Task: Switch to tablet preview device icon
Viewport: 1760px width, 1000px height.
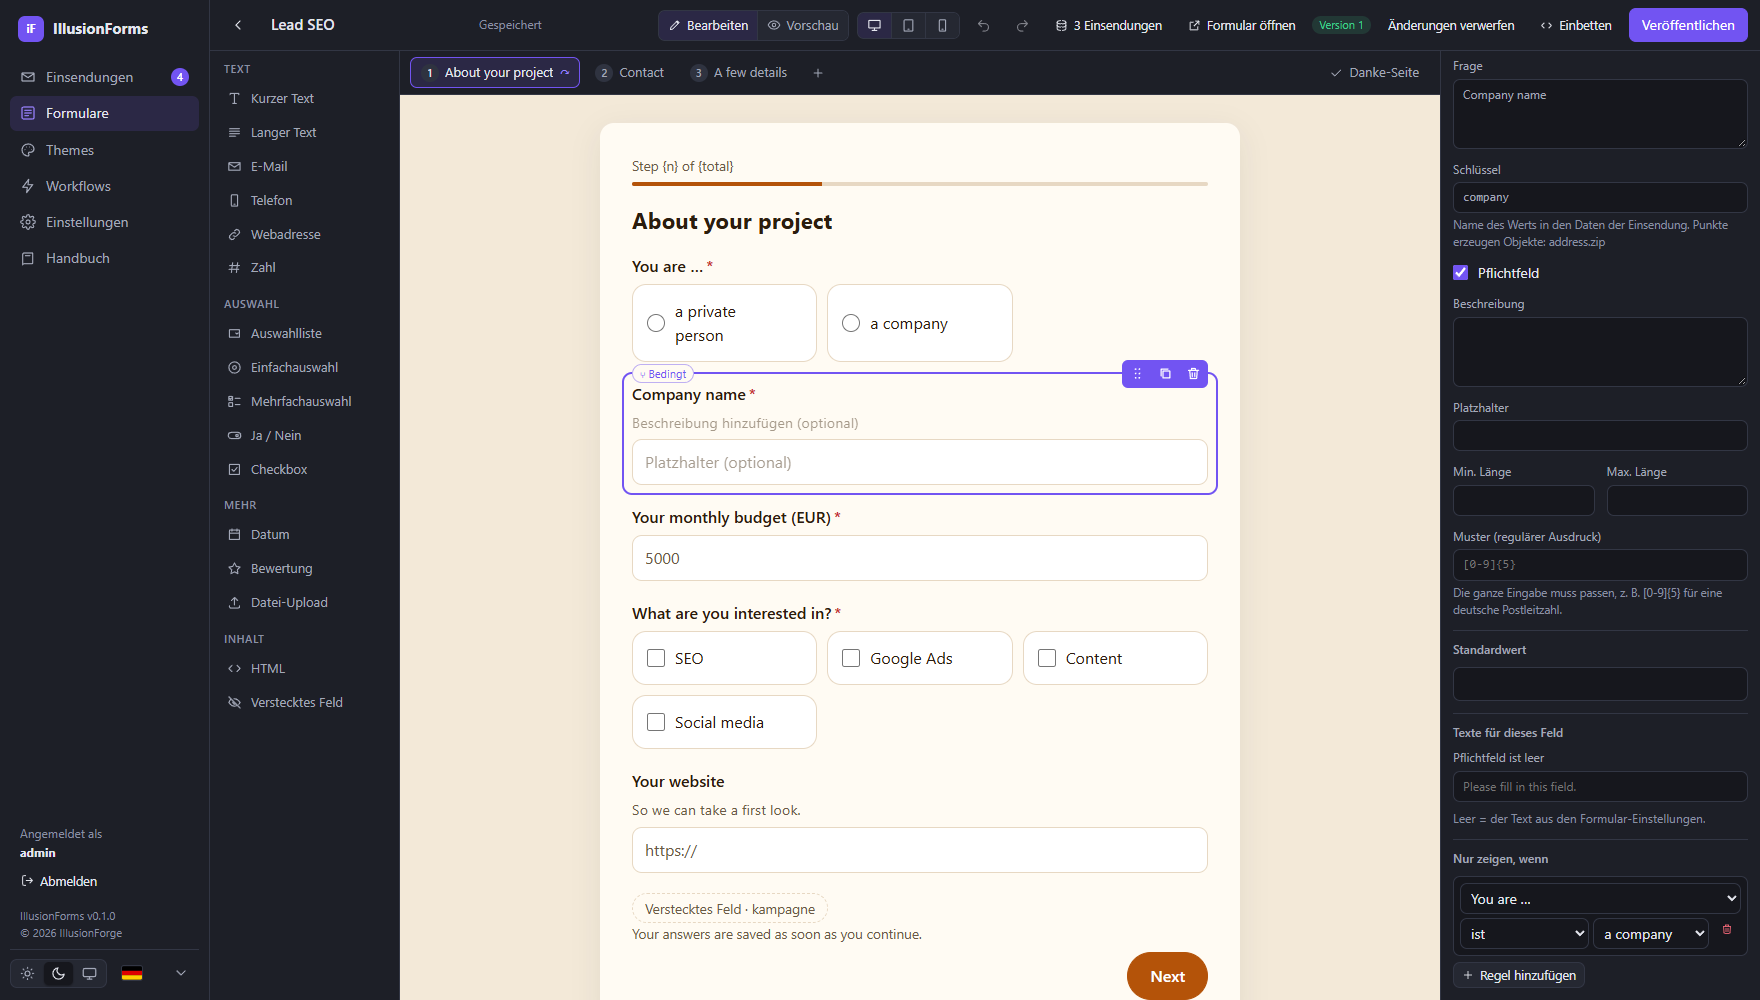Action: click(908, 25)
